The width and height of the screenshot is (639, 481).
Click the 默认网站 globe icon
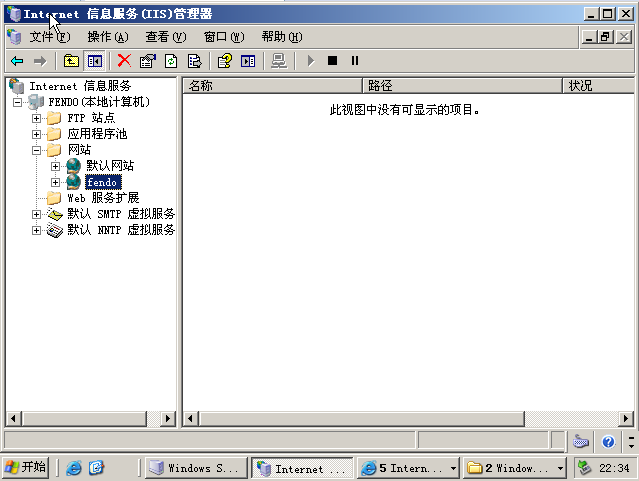coord(73,166)
